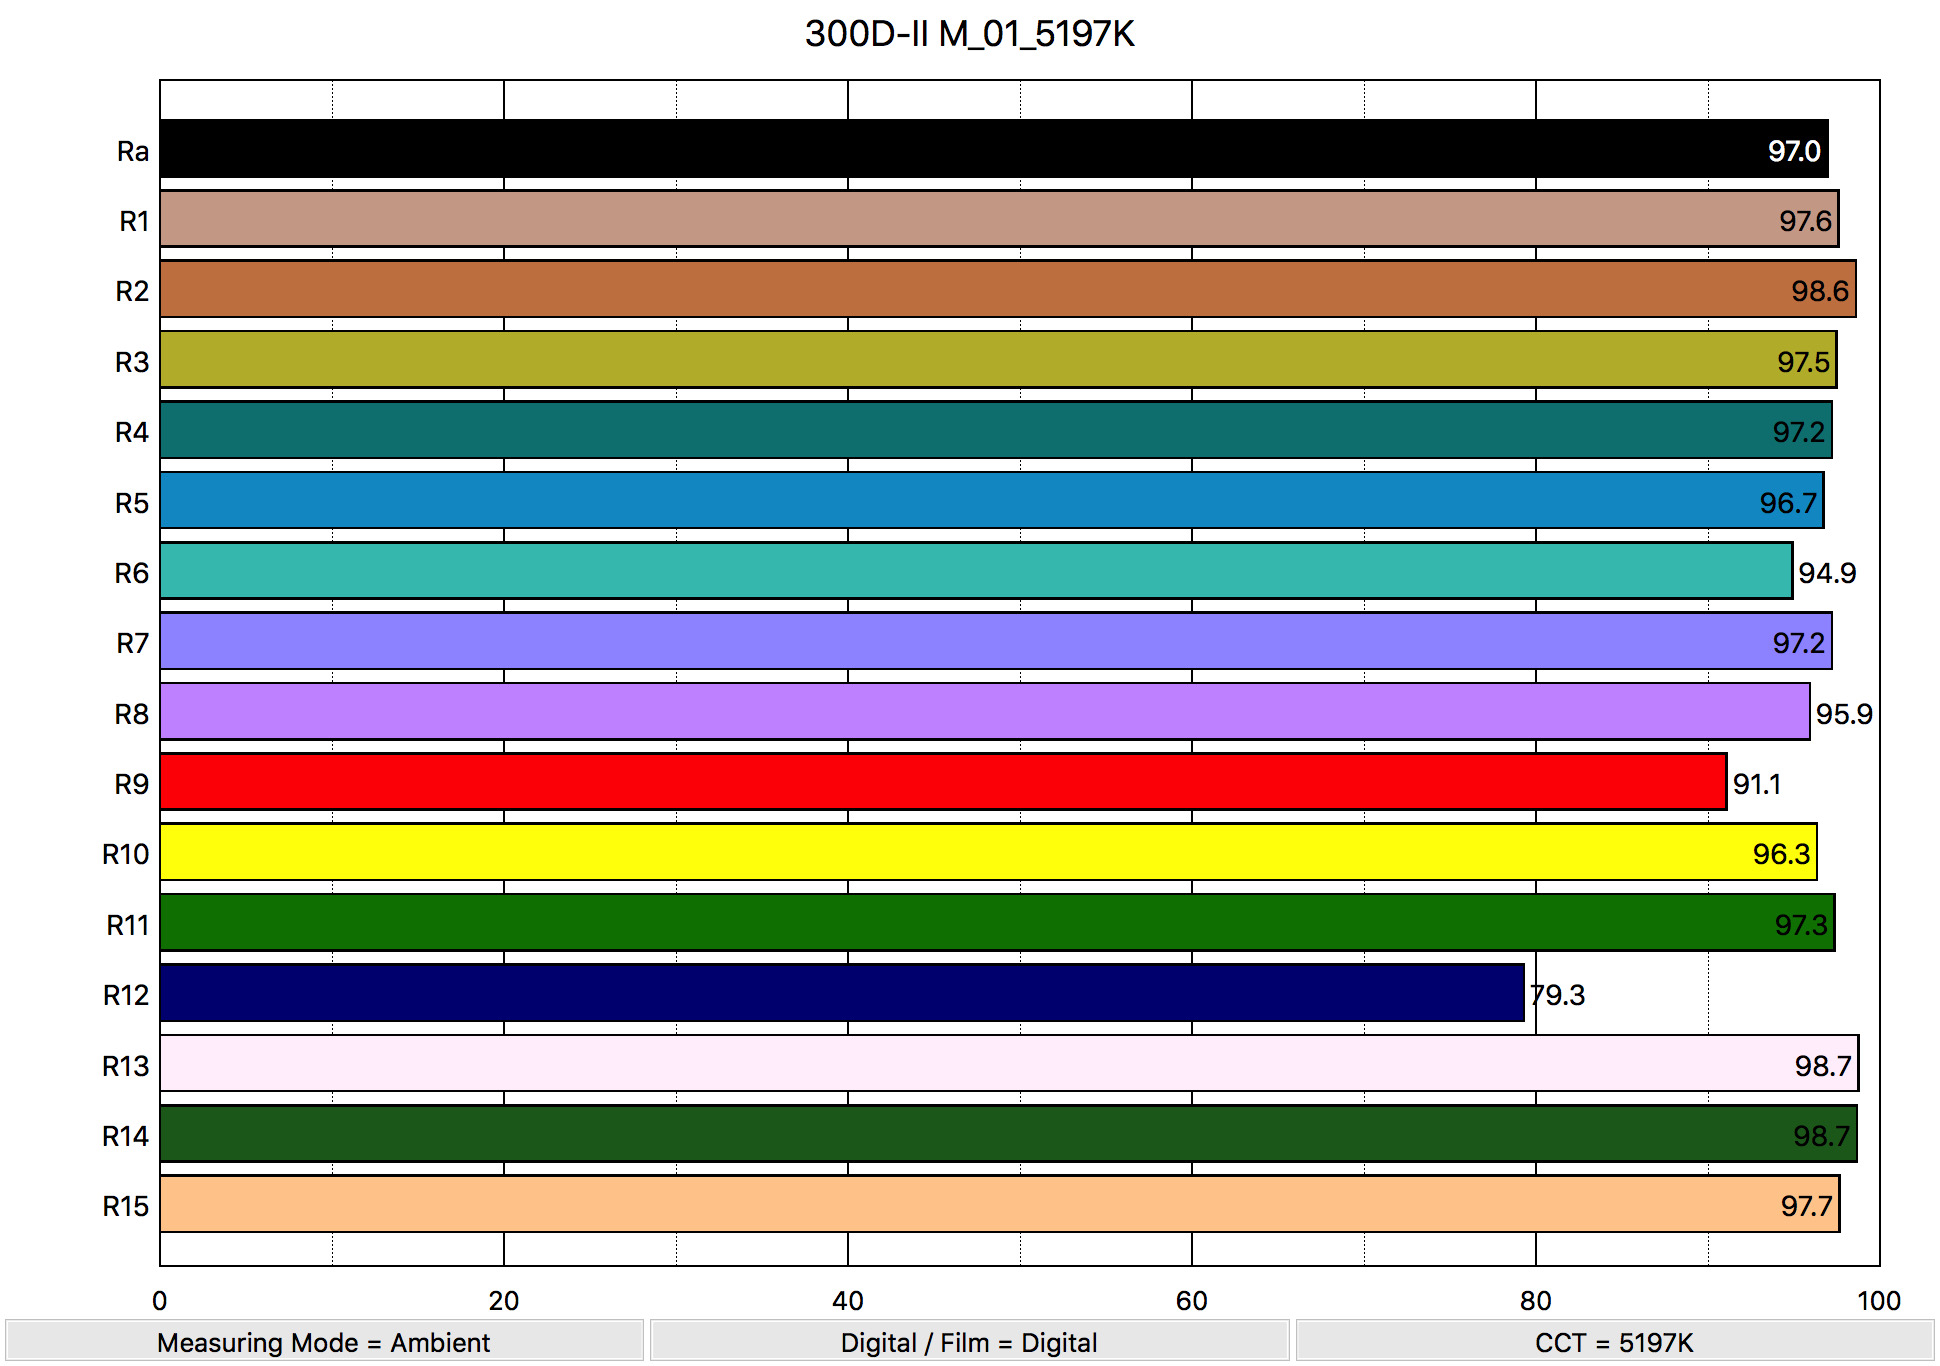Click the black Ra bar
The image size is (1940, 1366).
[993, 150]
